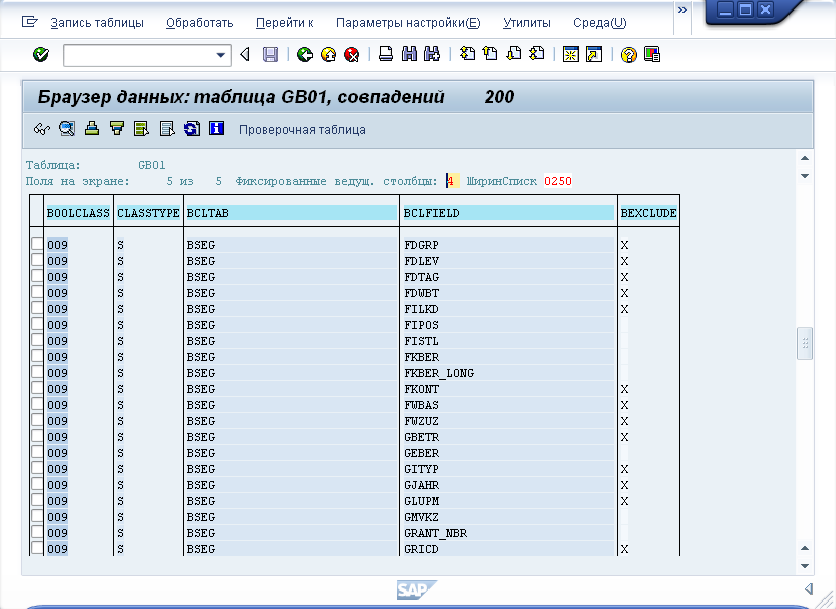
Task: Check the row box for GRANT_NBR
Action: coord(37,533)
